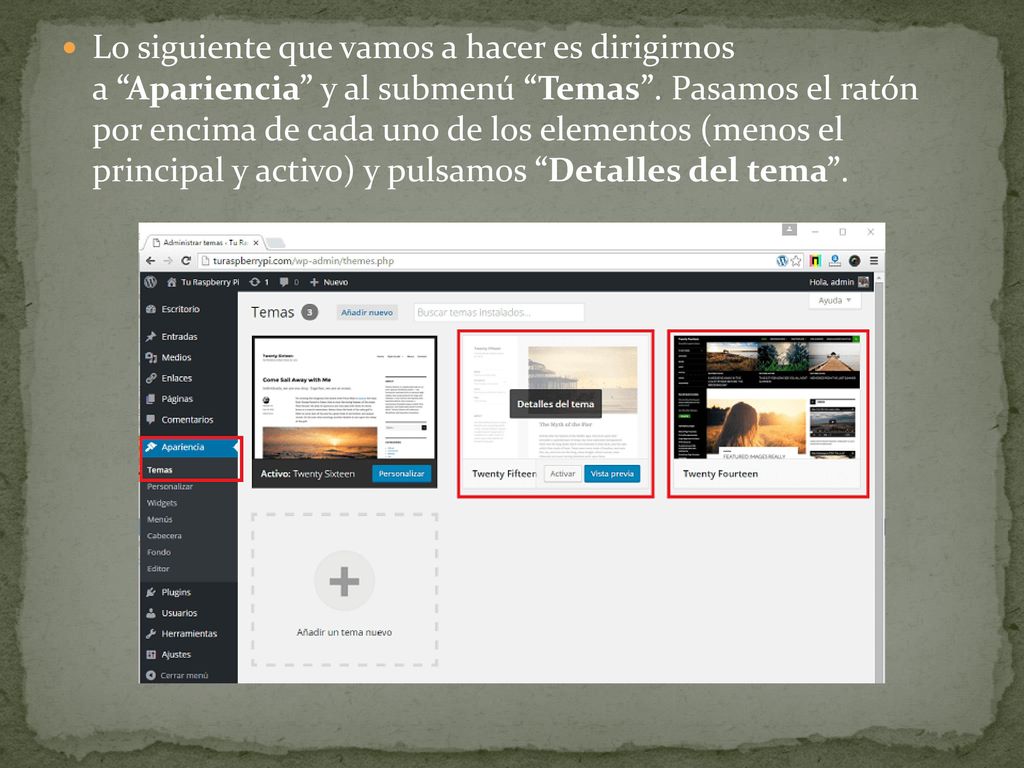The image size is (1024, 768).
Task: Click the Personalizar button on Twenty Sixteen
Action: coord(402,474)
